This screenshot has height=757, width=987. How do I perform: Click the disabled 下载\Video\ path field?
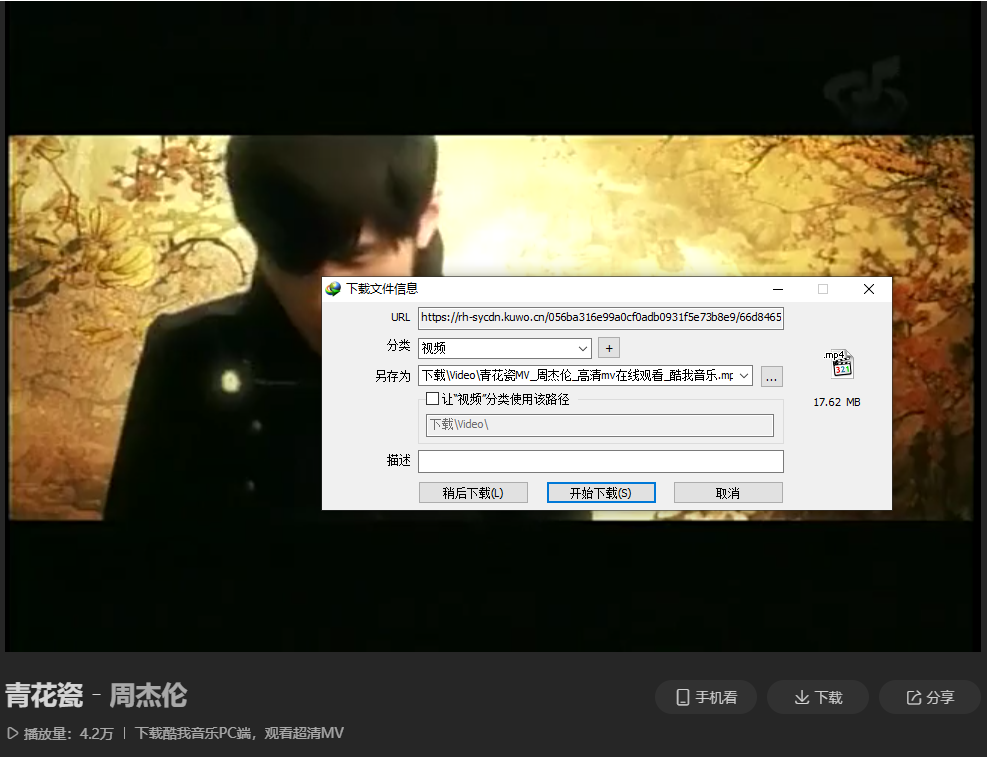[x=600, y=425]
